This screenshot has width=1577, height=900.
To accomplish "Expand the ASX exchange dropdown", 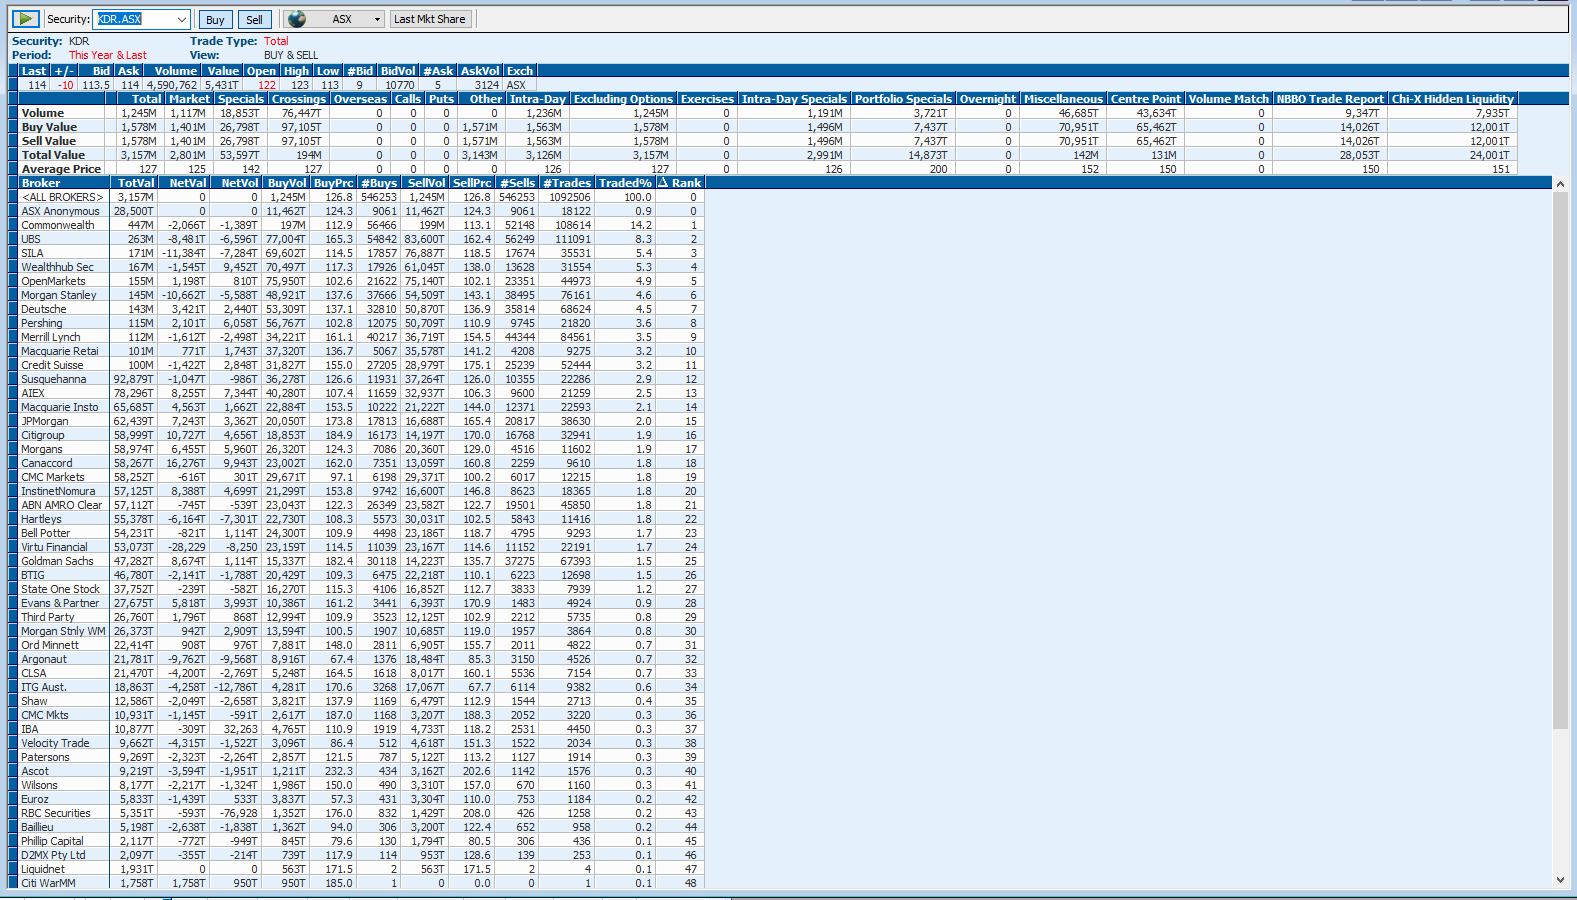I will click(377, 19).
